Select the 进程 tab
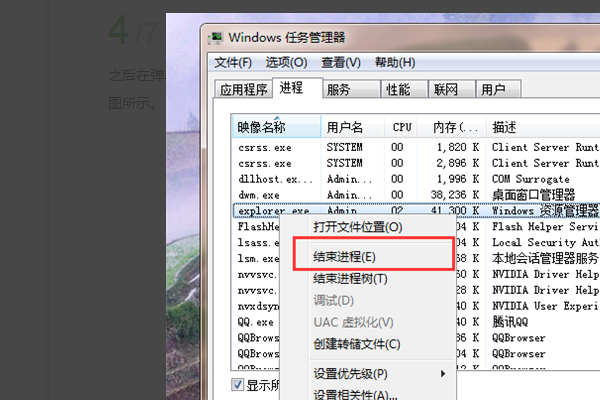Viewport: 600px width, 400px height. coord(297,88)
